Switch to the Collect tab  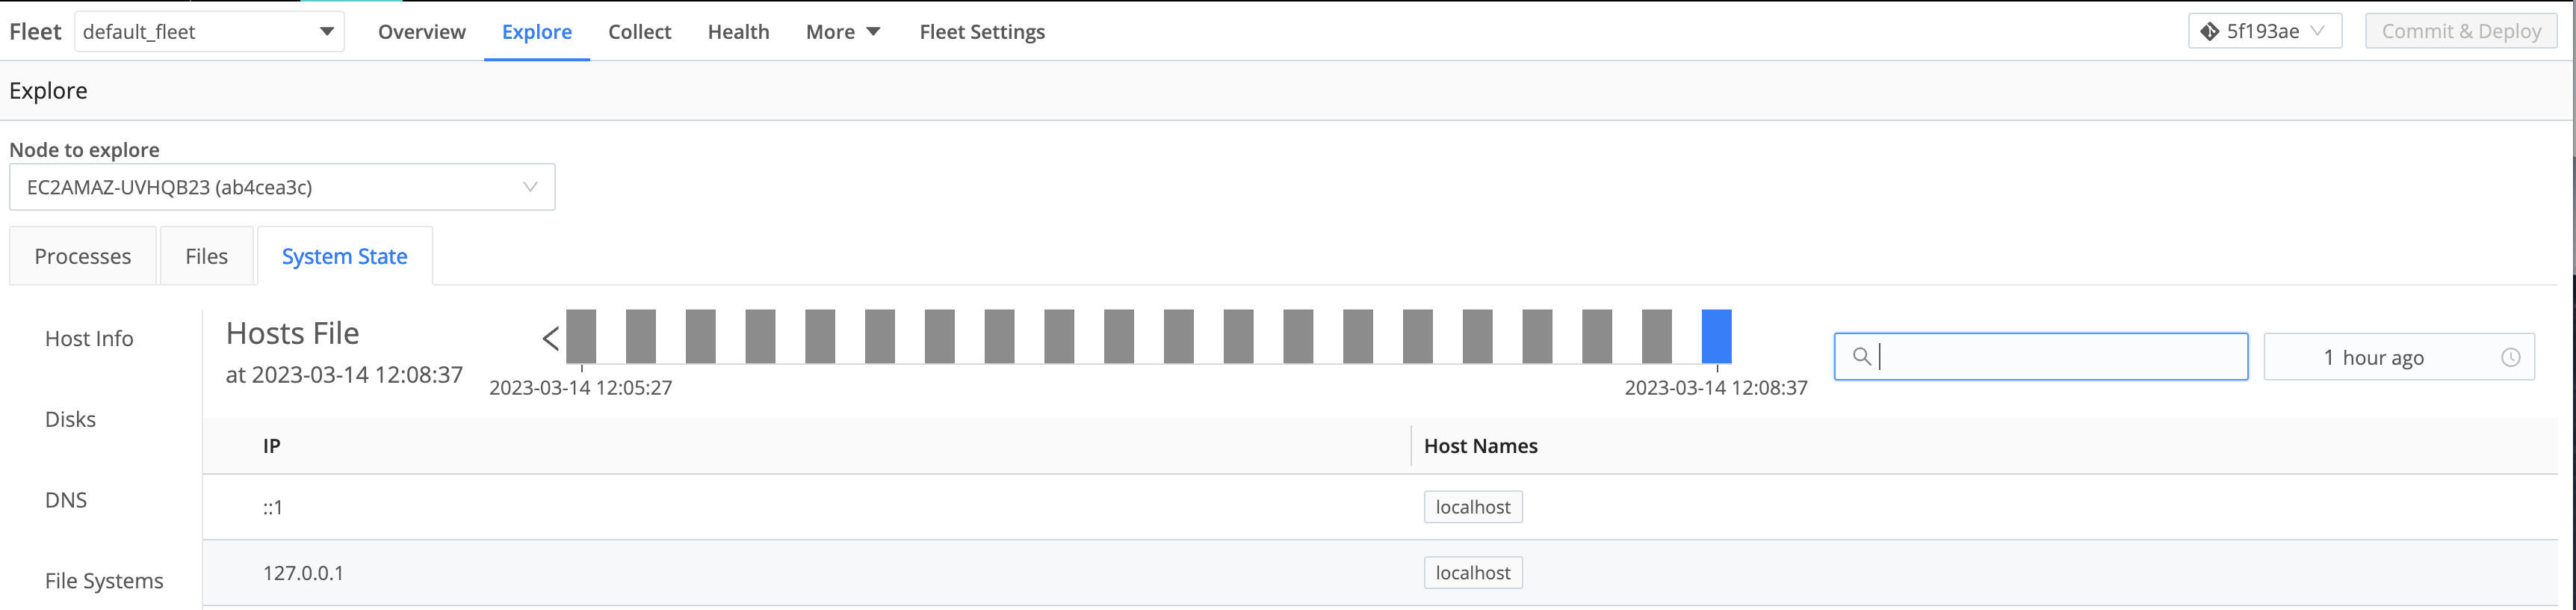pyautogui.click(x=639, y=32)
